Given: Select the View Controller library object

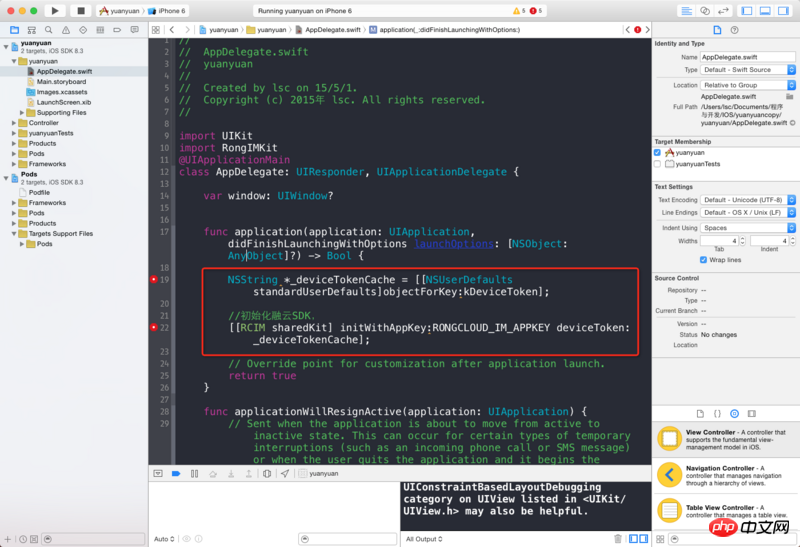Looking at the screenshot, I should coord(725,439).
